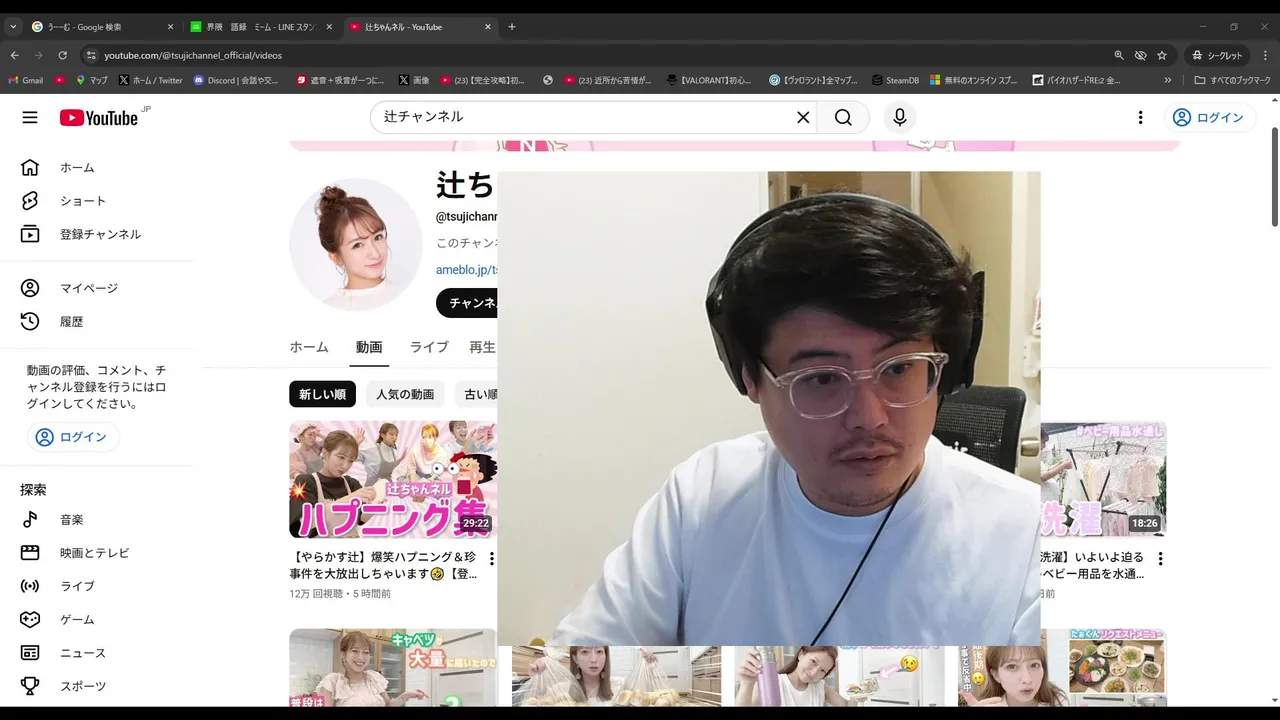Start voice search with the microphone icon
This screenshot has width=1280, height=720.
click(900, 117)
